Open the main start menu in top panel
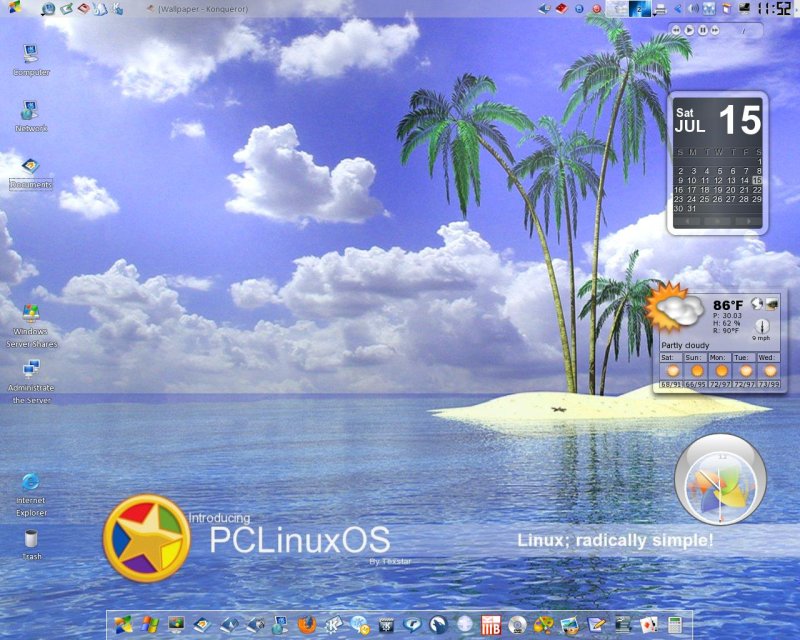Screen dimensions: 800x640 15,7
